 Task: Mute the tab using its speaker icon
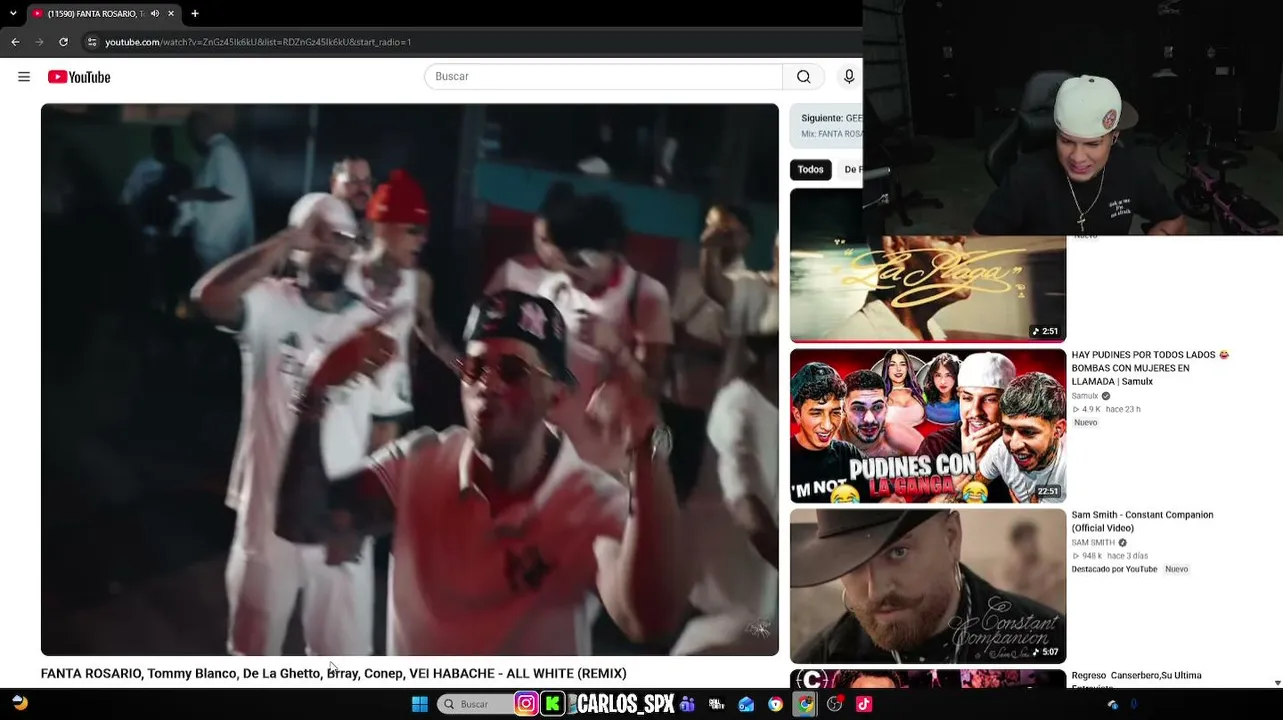(x=155, y=14)
